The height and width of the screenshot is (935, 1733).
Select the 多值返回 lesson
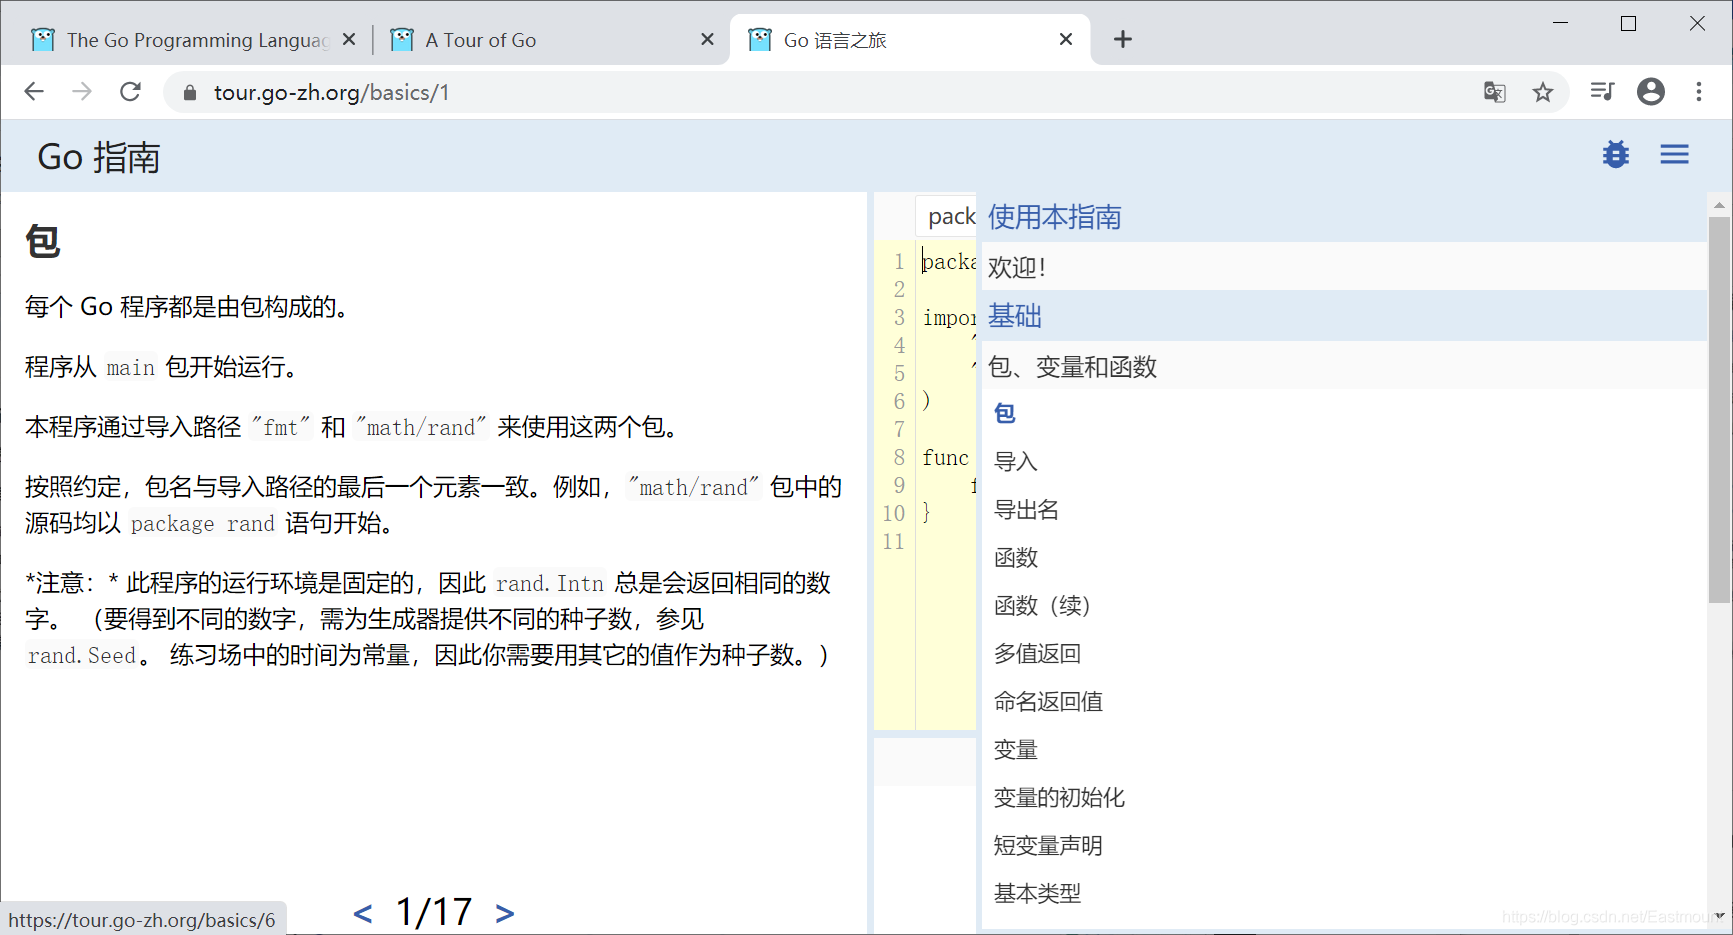(x=1037, y=653)
